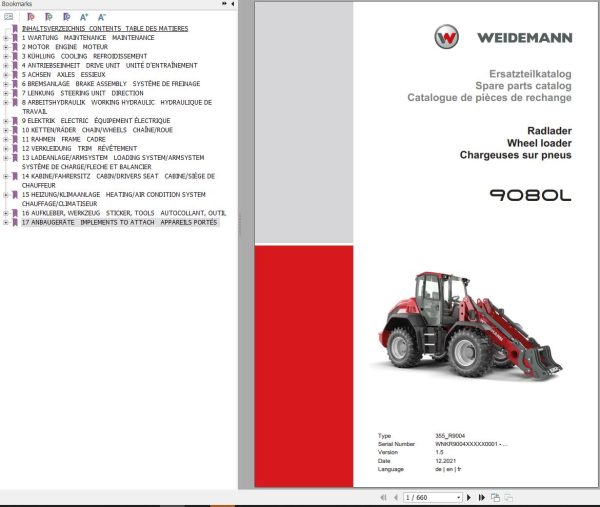Image resolution: width=600 pixels, height=507 pixels.
Task: Select bookmark 16 AUFKLEBER, WERKZEUG STICKER
Action: (x=124, y=213)
